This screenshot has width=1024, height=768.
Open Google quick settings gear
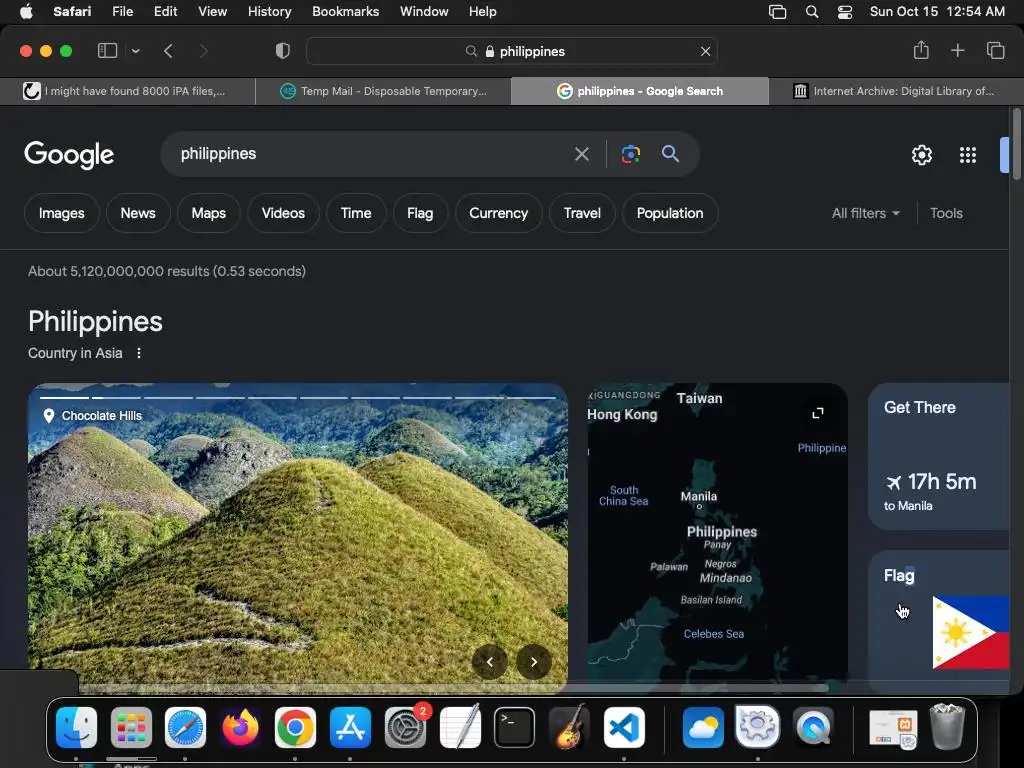pyautogui.click(x=921, y=155)
